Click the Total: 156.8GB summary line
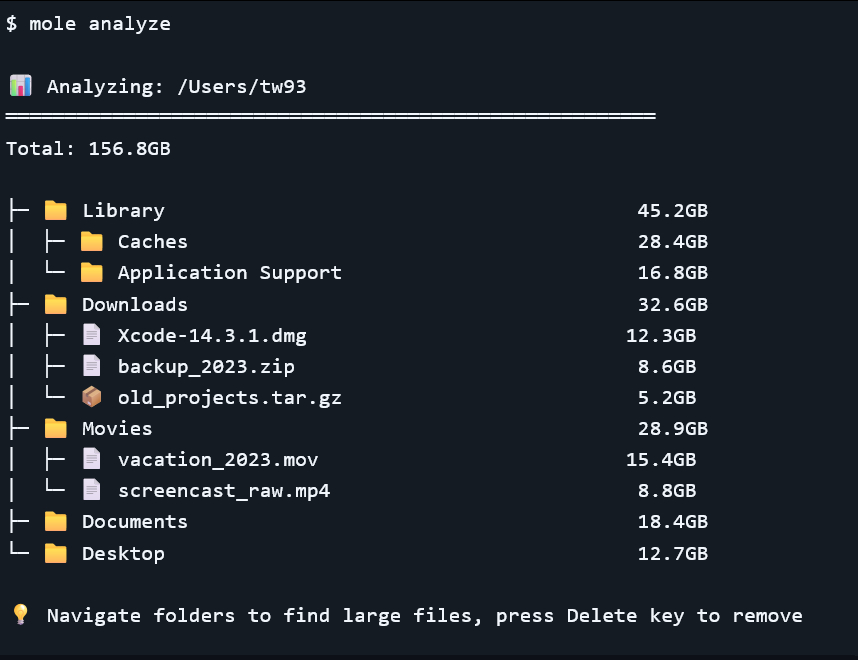Screen dimensions: 858x660 [x=88, y=149]
